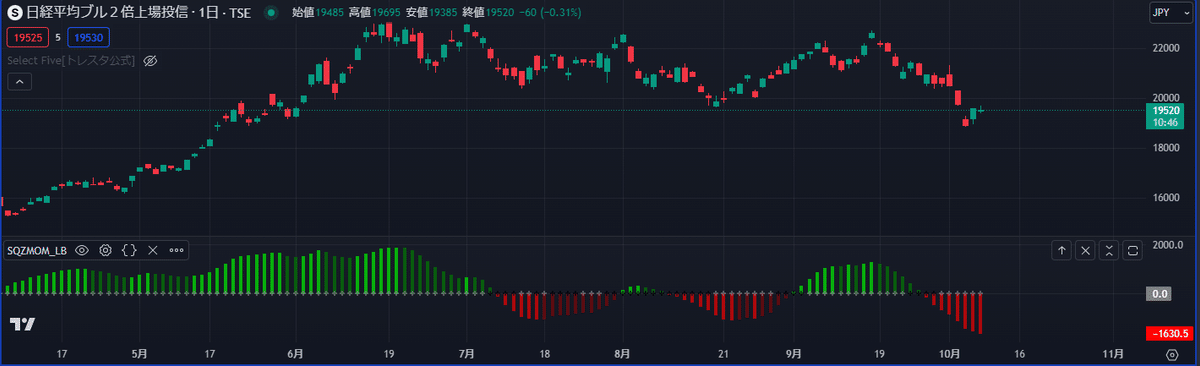Click the 20000 price scale label
Image resolution: width=1200 pixels, height=366 pixels.
coord(1167,97)
